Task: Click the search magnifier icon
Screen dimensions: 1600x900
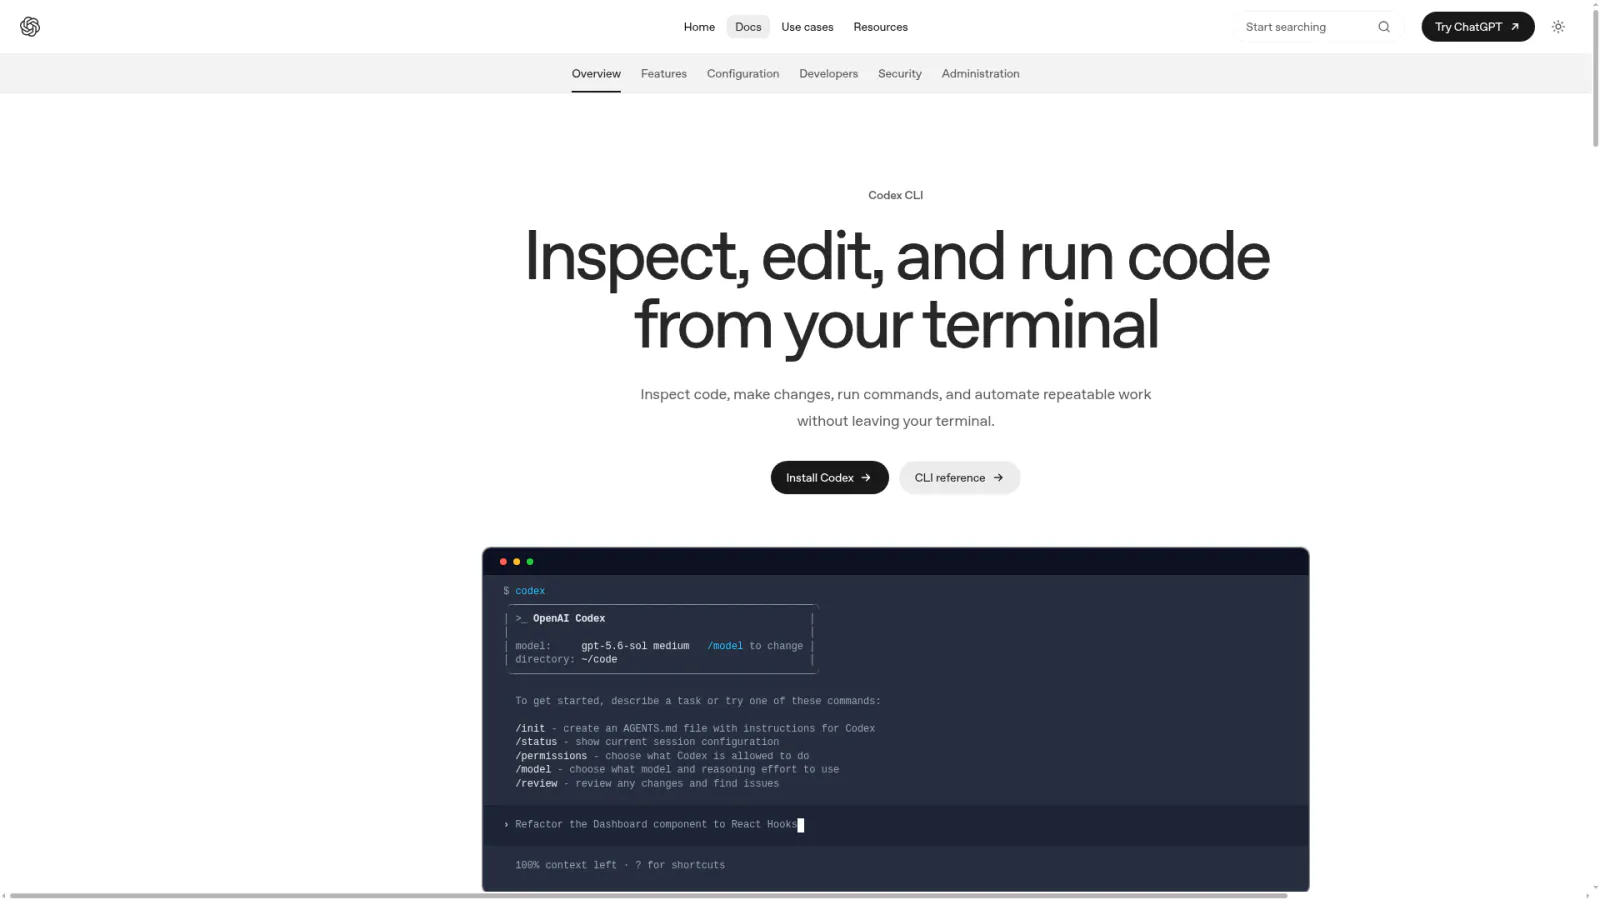Action: click(x=1384, y=27)
